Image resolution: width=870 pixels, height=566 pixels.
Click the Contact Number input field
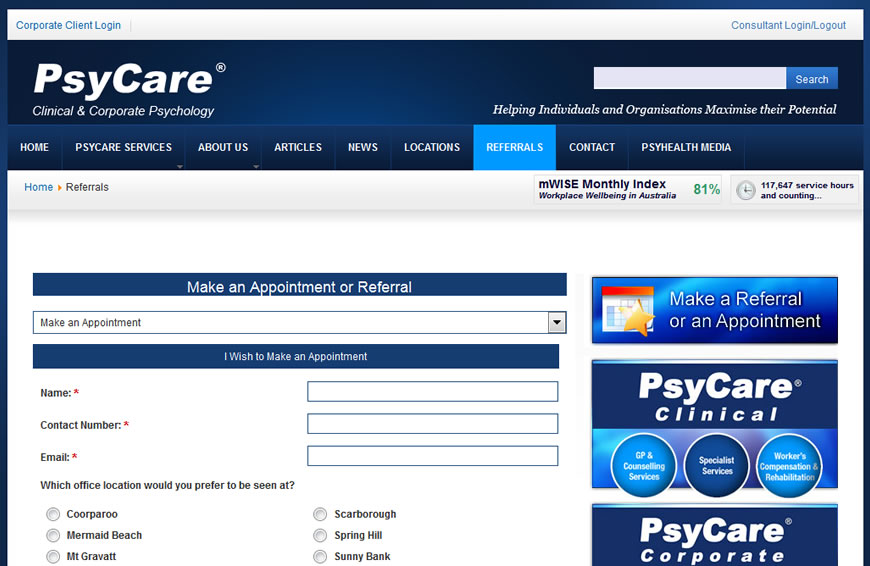coord(432,423)
